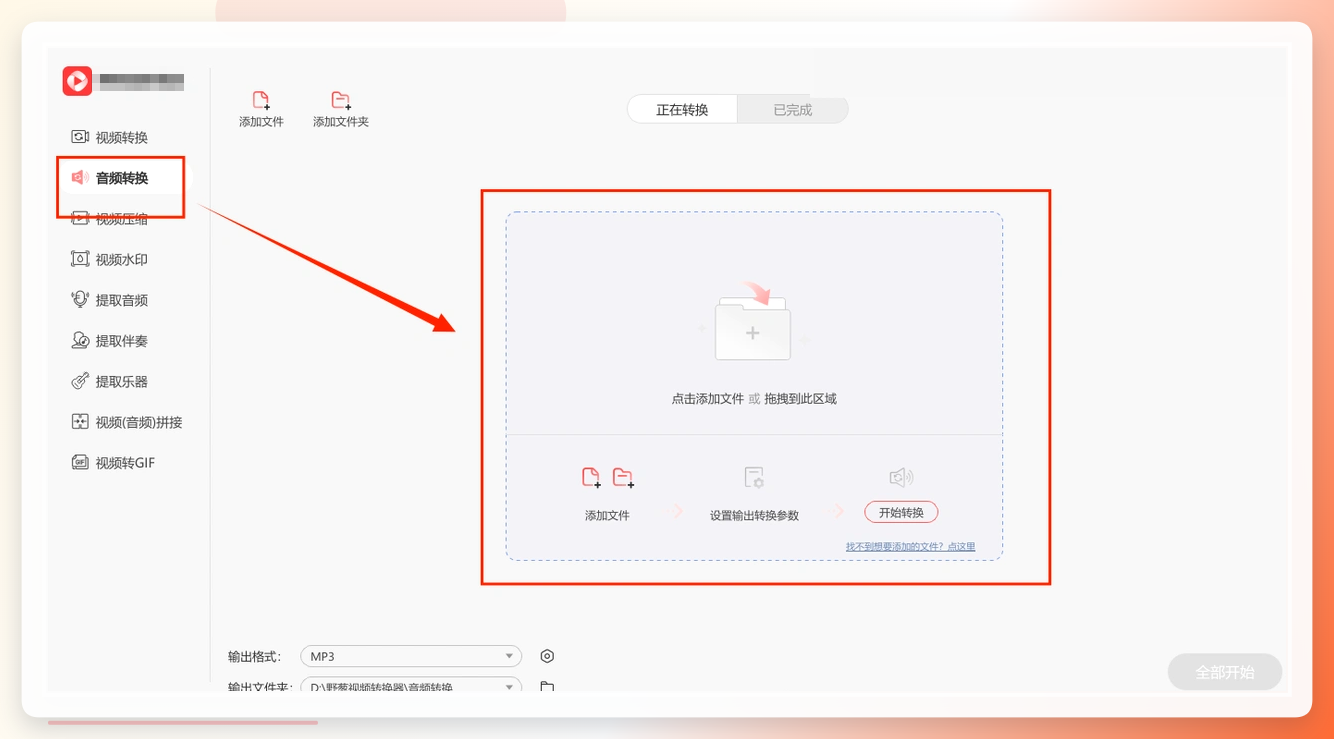Click the add-file icon in the steps row
1334x739 pixels.
point(592,478)
